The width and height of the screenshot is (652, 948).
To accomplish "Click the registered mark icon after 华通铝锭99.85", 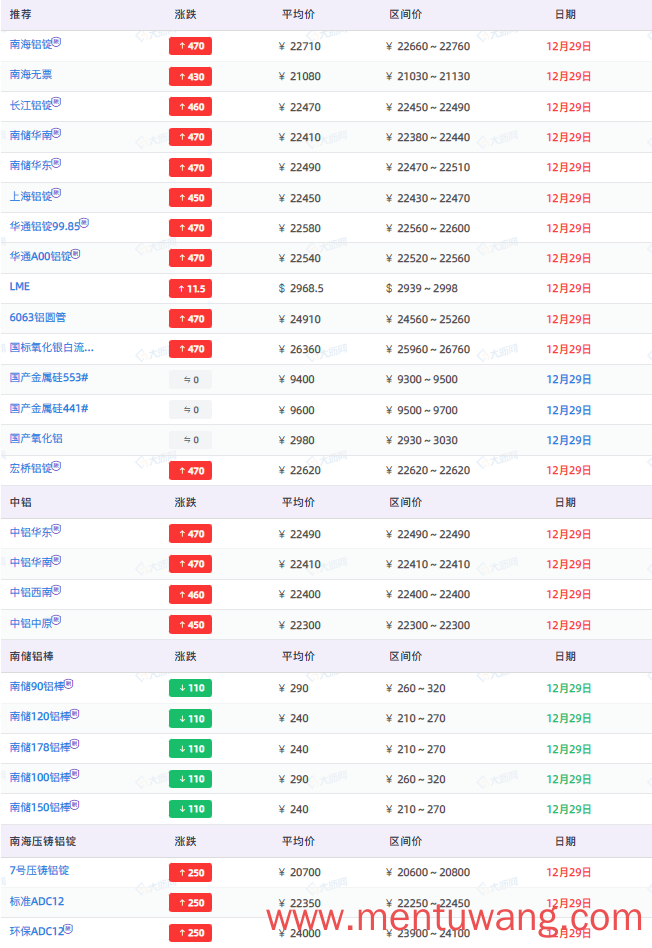I will point(85,223).
